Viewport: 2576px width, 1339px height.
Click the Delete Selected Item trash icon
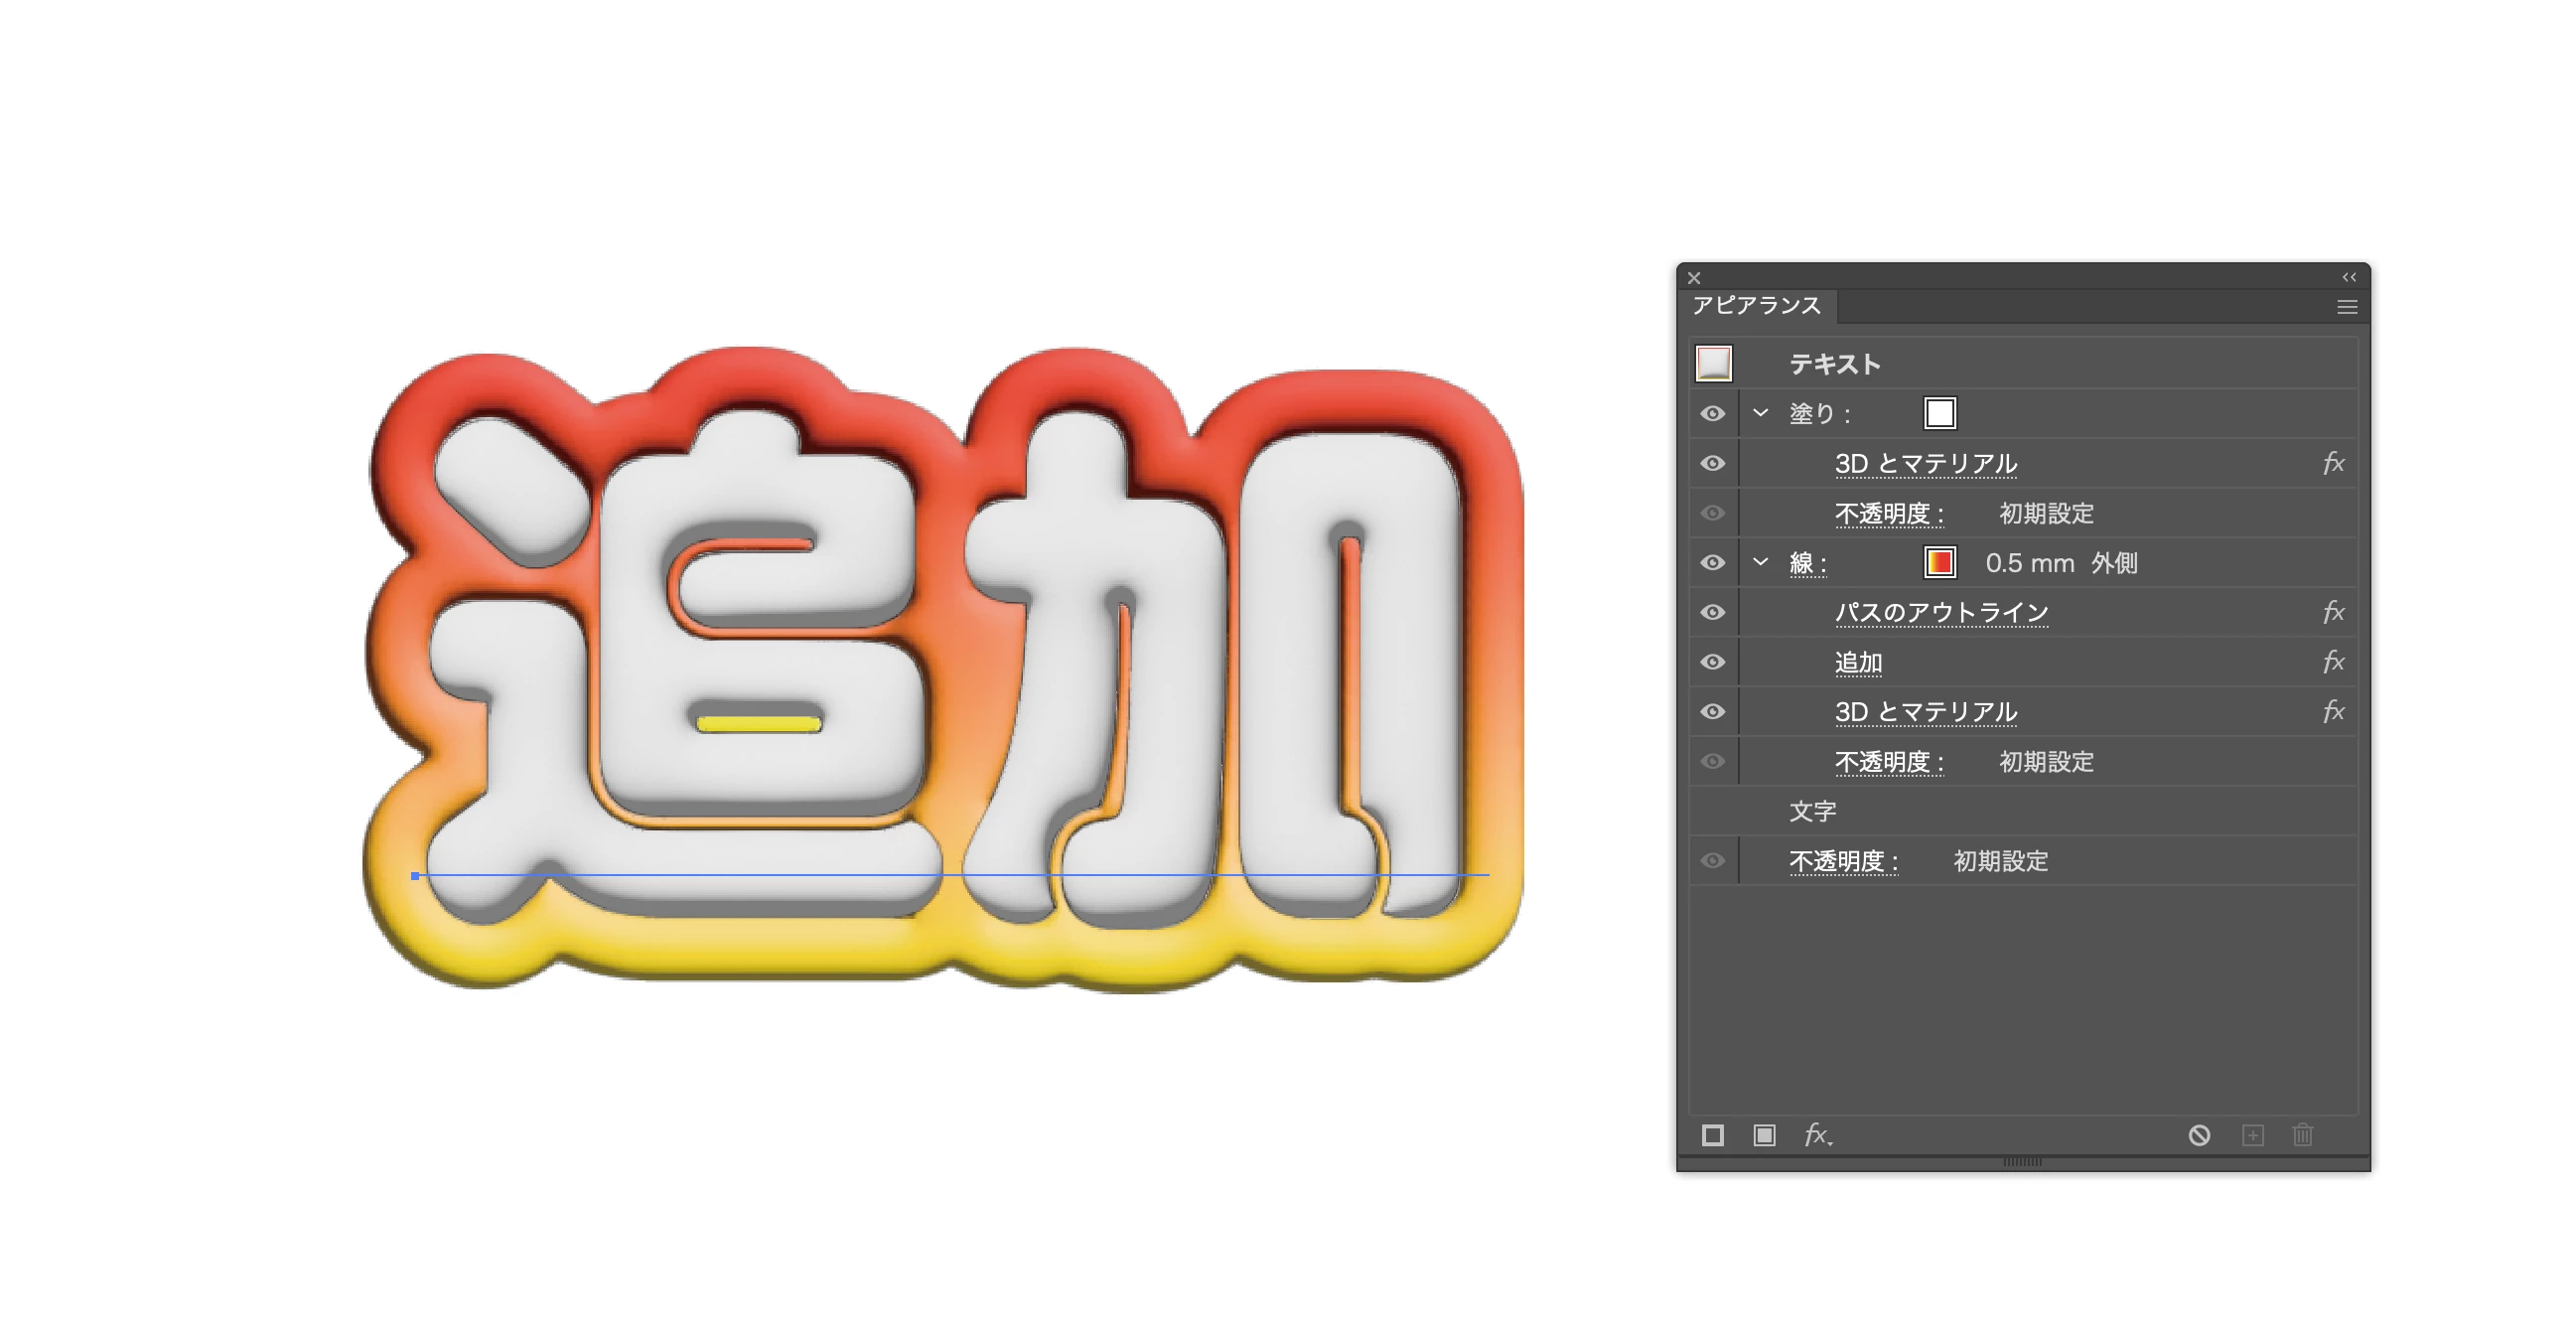pos(2303,1135)
